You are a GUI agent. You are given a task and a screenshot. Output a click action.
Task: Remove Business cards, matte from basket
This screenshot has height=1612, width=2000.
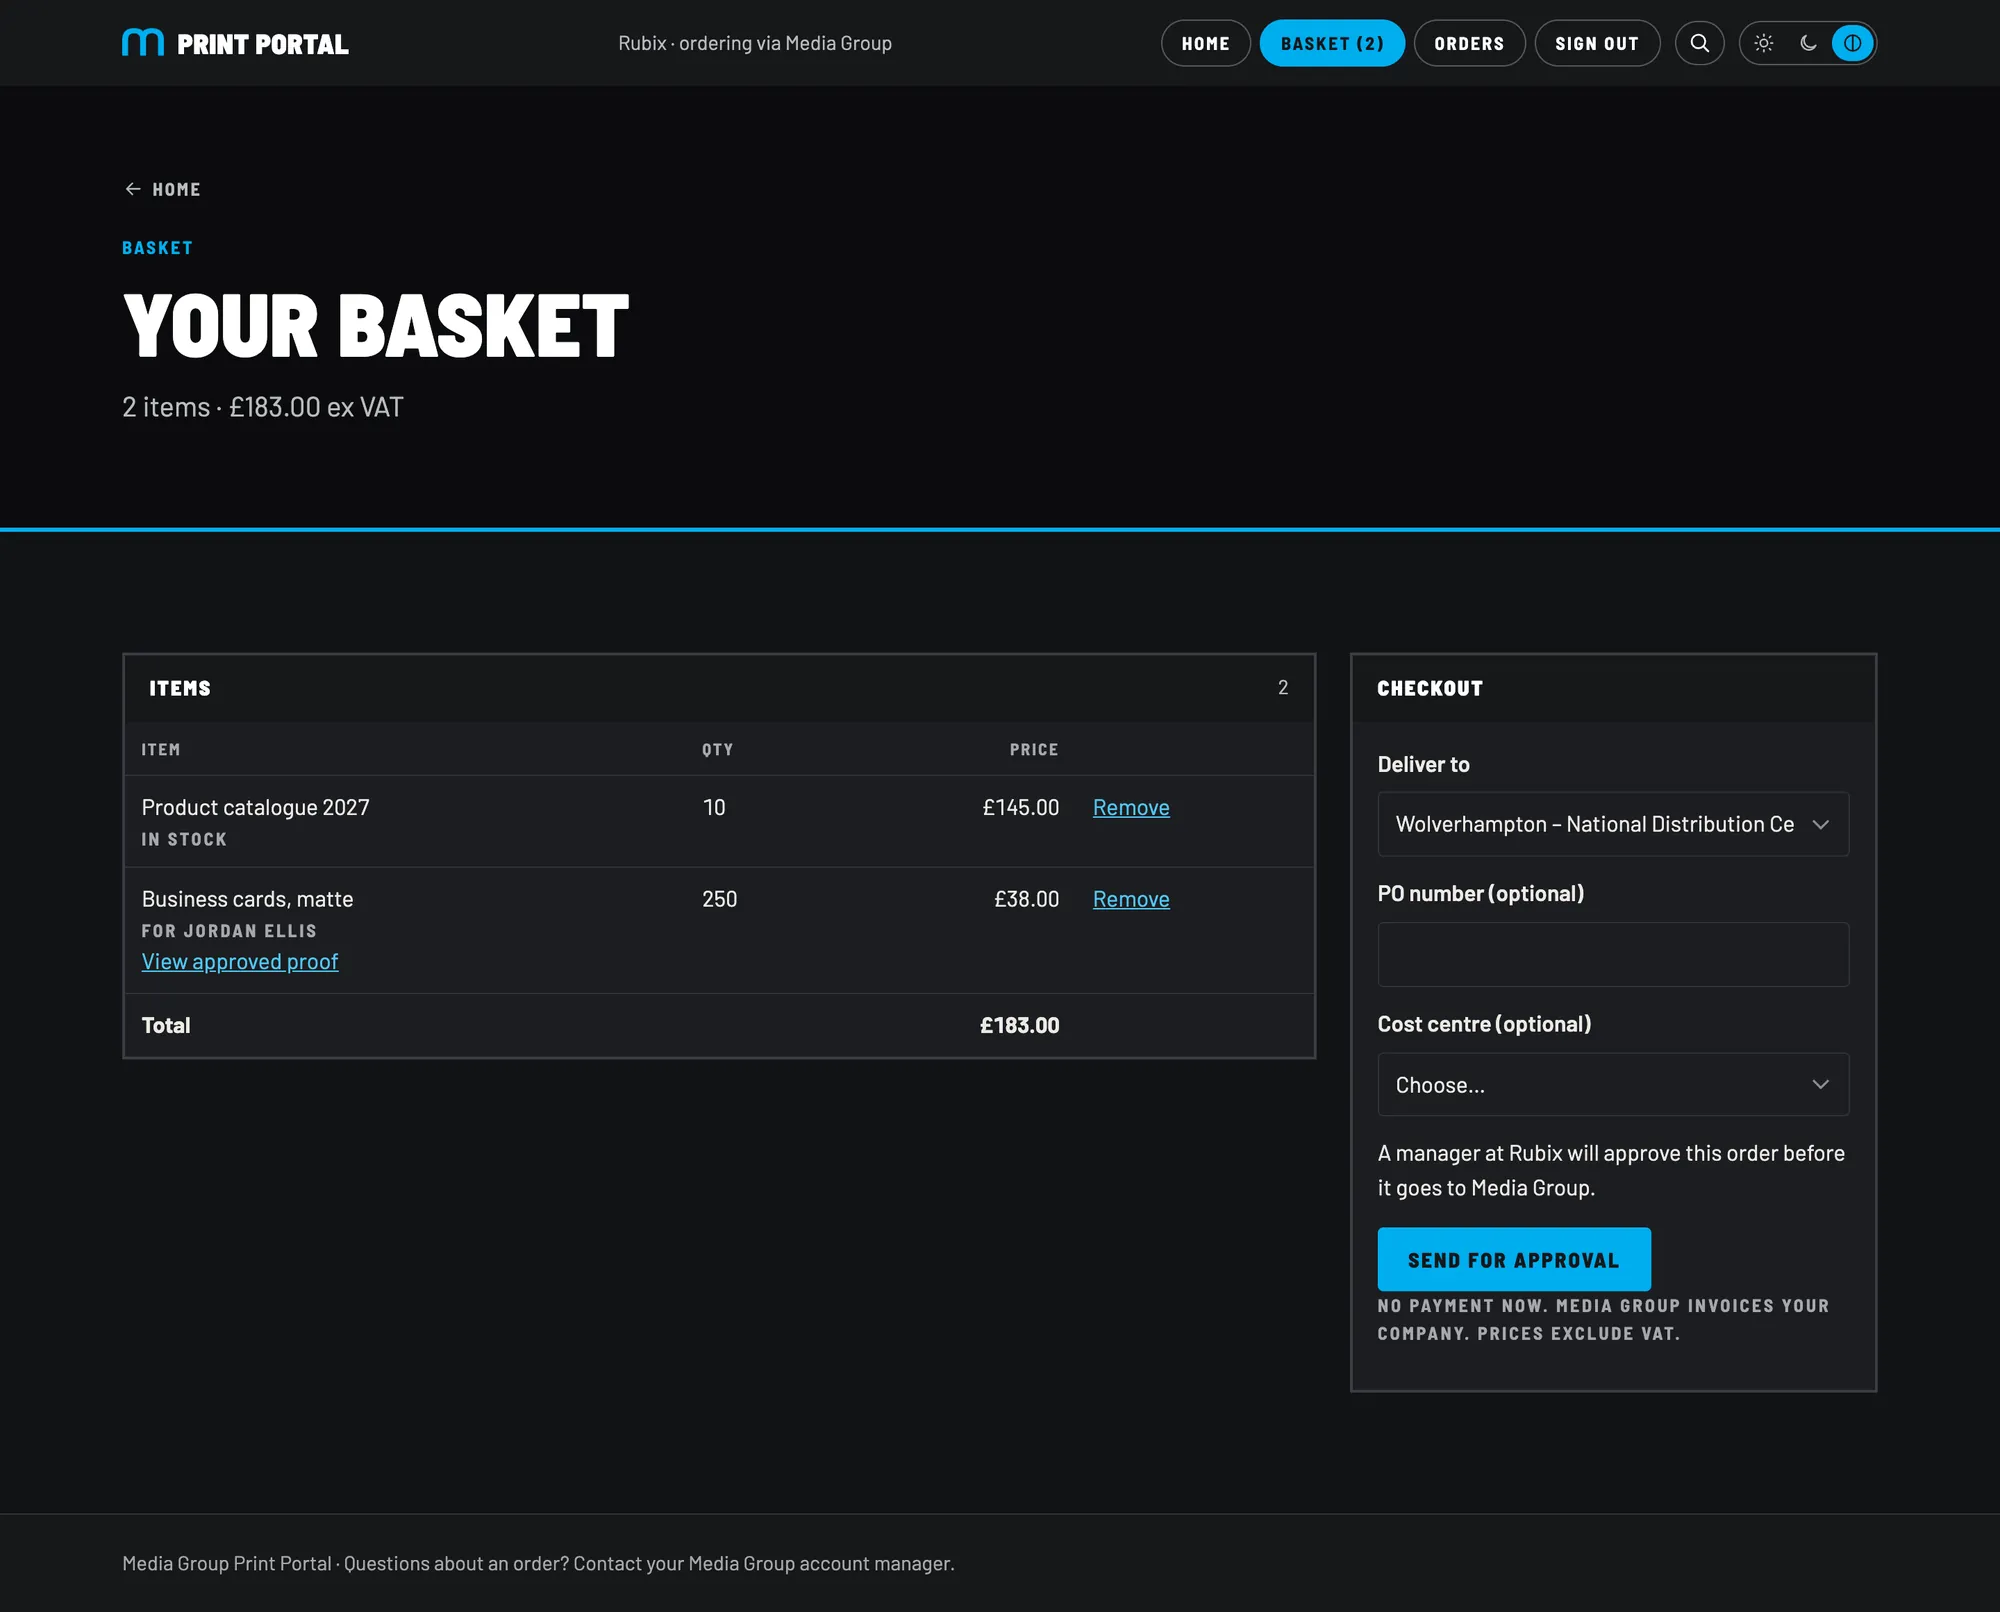point(1131,899)
